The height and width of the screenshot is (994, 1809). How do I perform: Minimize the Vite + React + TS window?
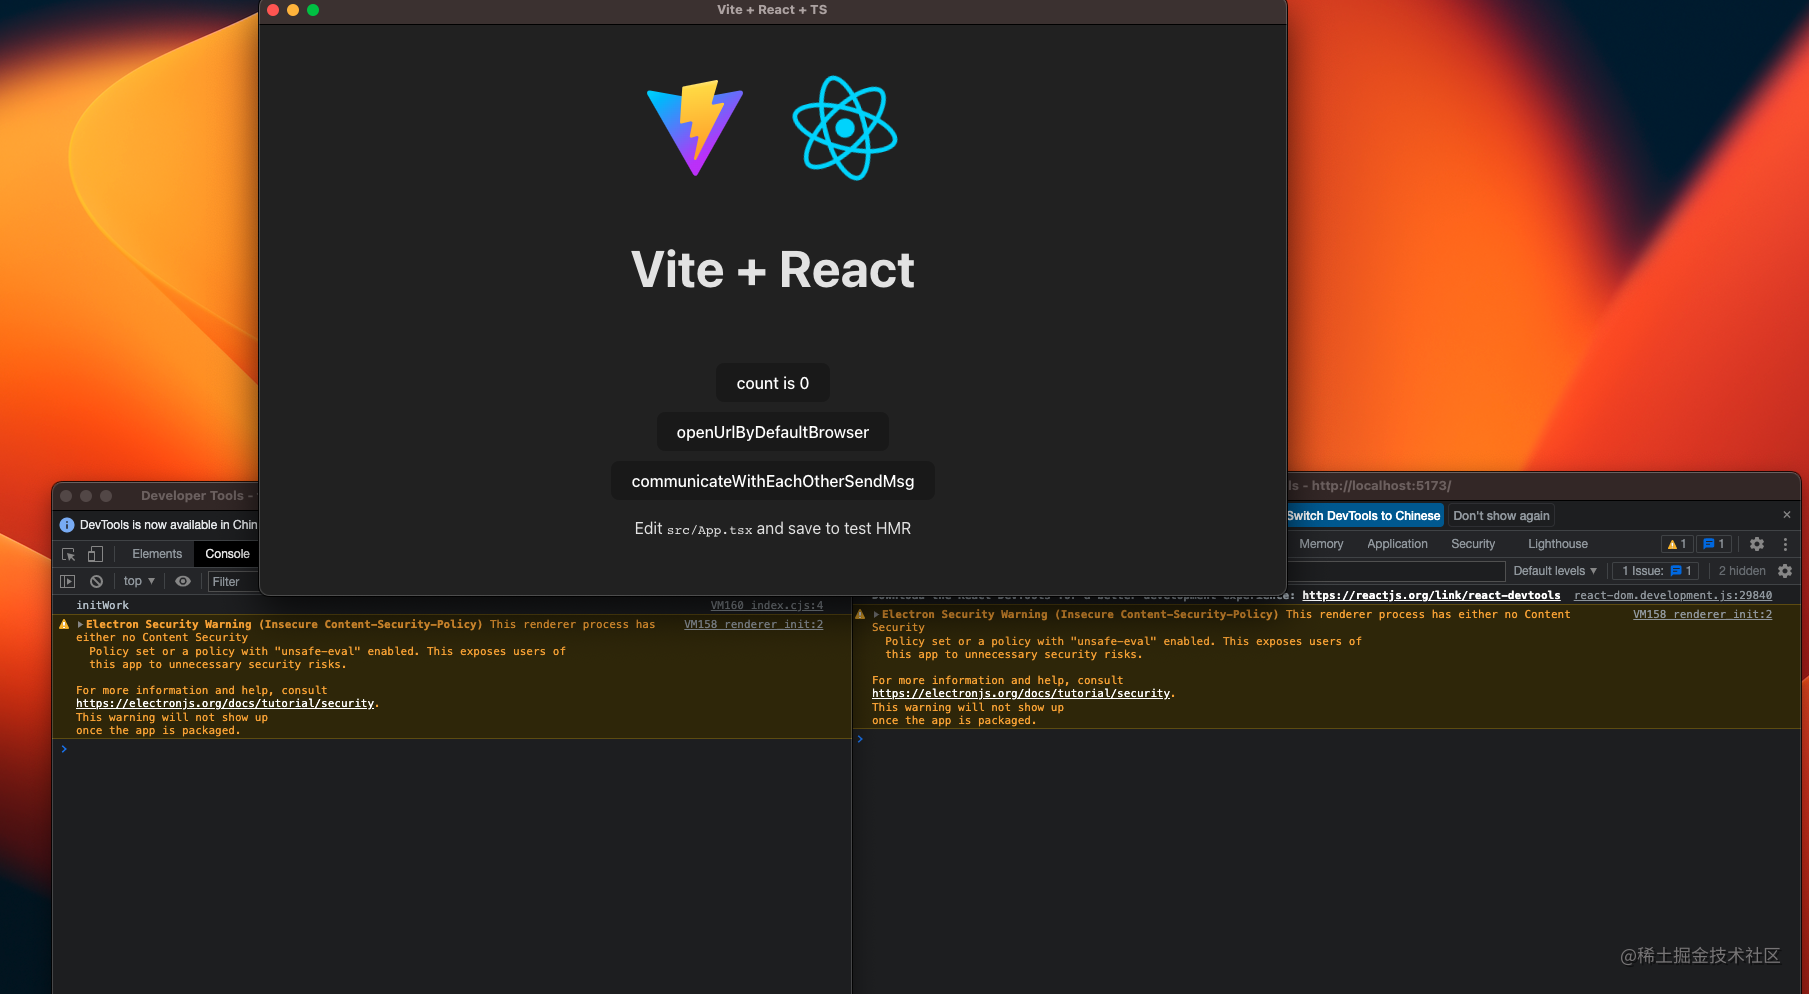[293, 10]
